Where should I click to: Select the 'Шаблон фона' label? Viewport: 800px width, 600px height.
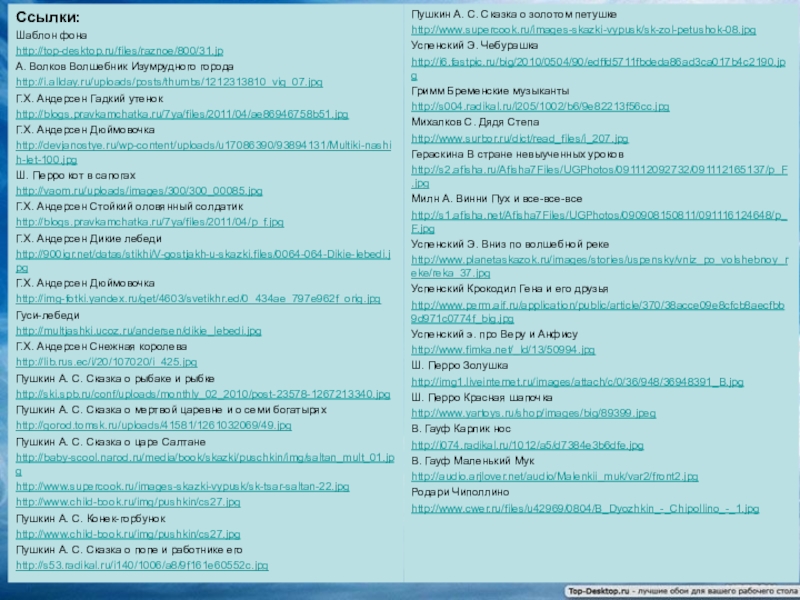pos(52,35)
